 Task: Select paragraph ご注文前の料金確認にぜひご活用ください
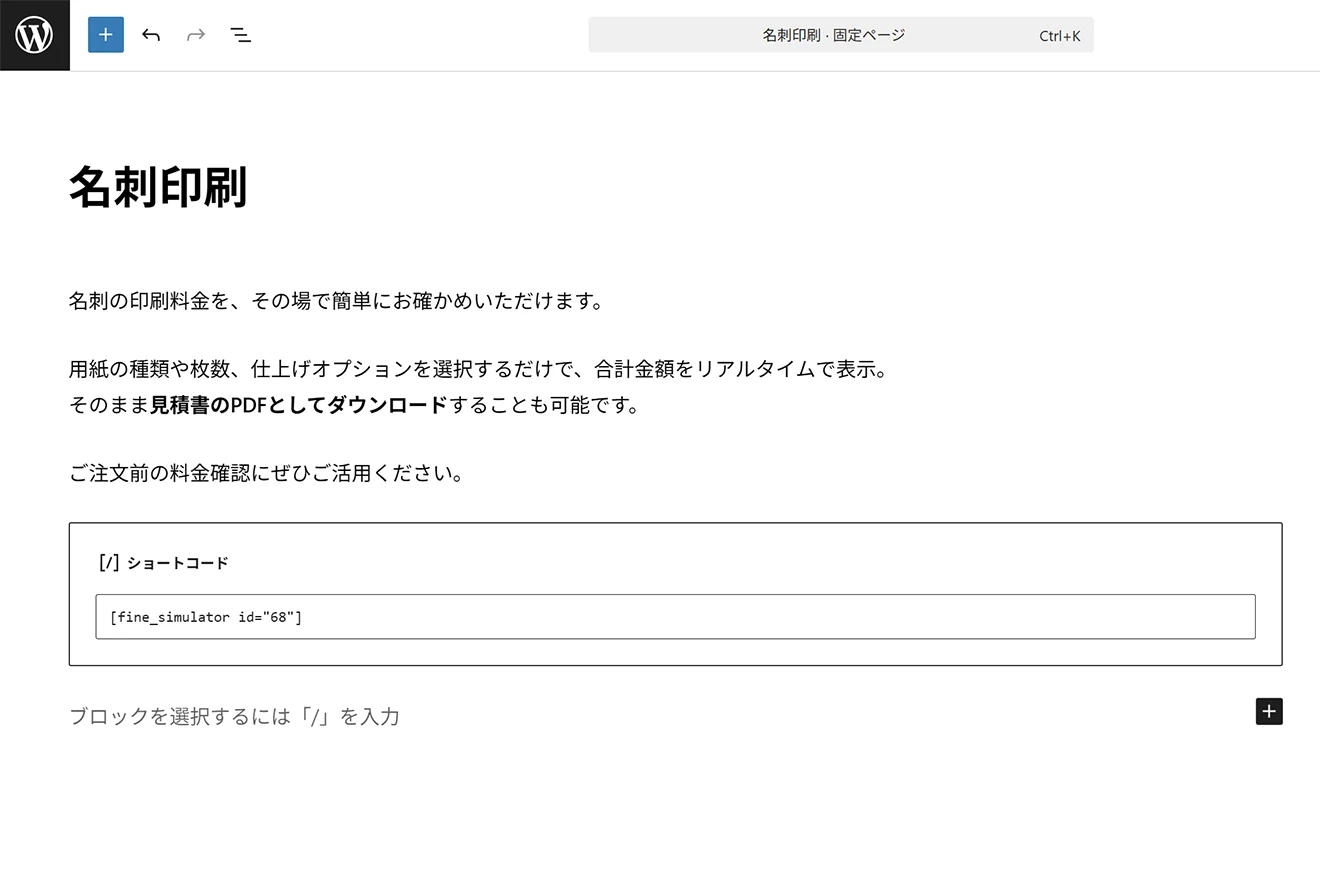click(x=266, y=473)
